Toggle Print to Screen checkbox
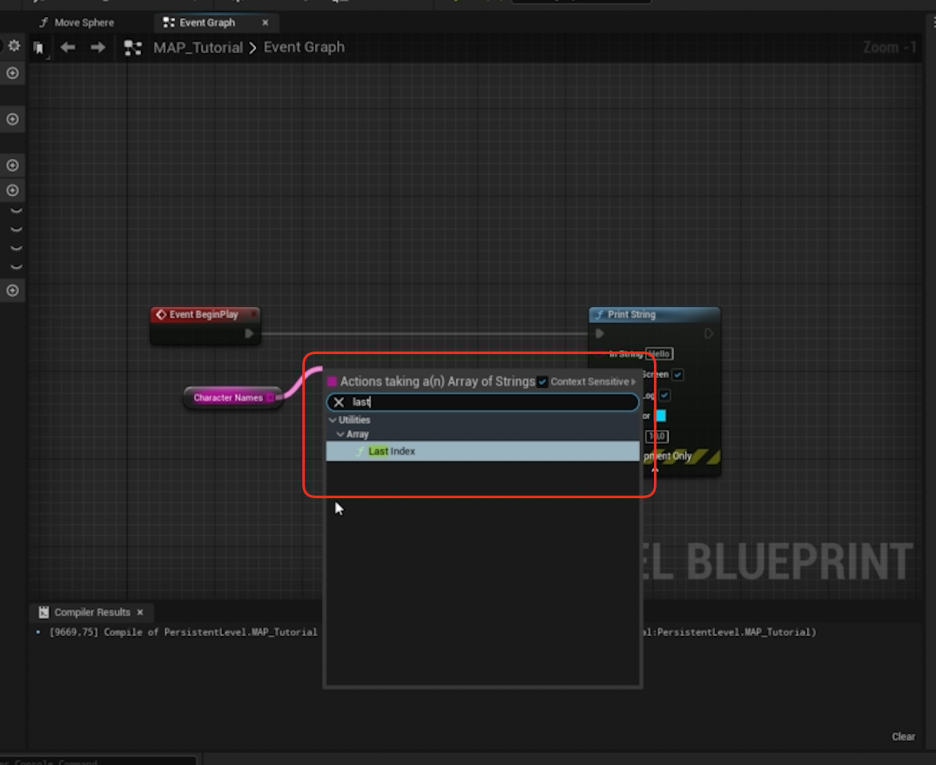Screen dimensions: 936x765 pyautogui.click(x=678, y=375)
